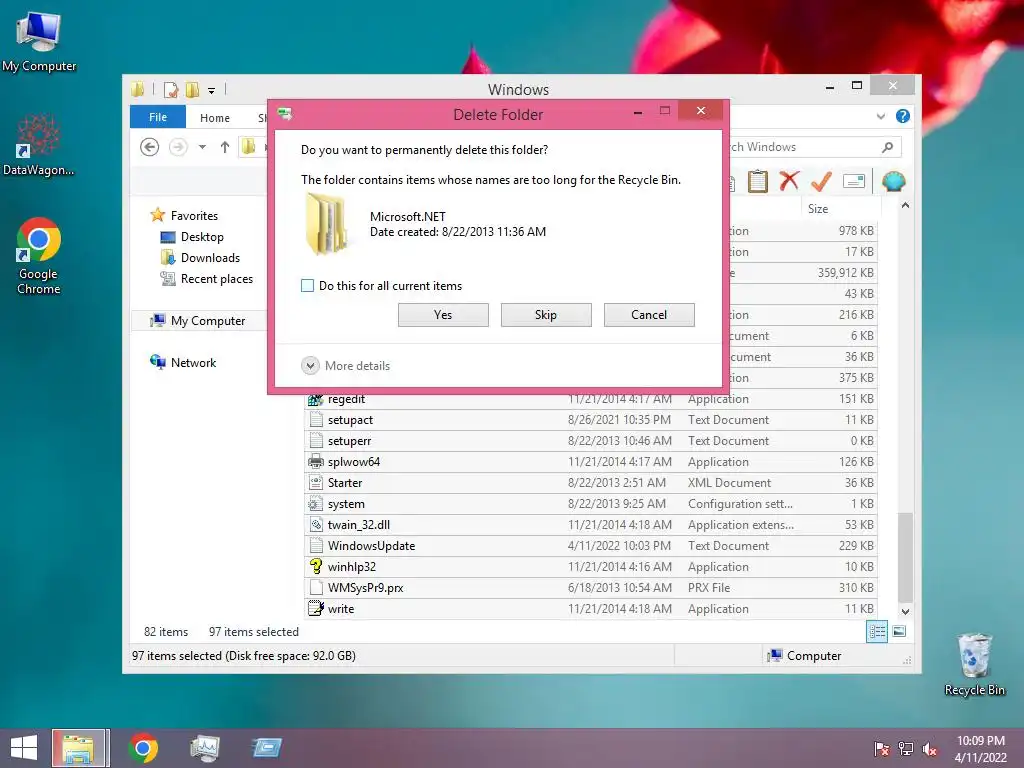Select the winhlp32 application
The width and height of the screenshot is (1024, 768).
[x=591, y=567]
